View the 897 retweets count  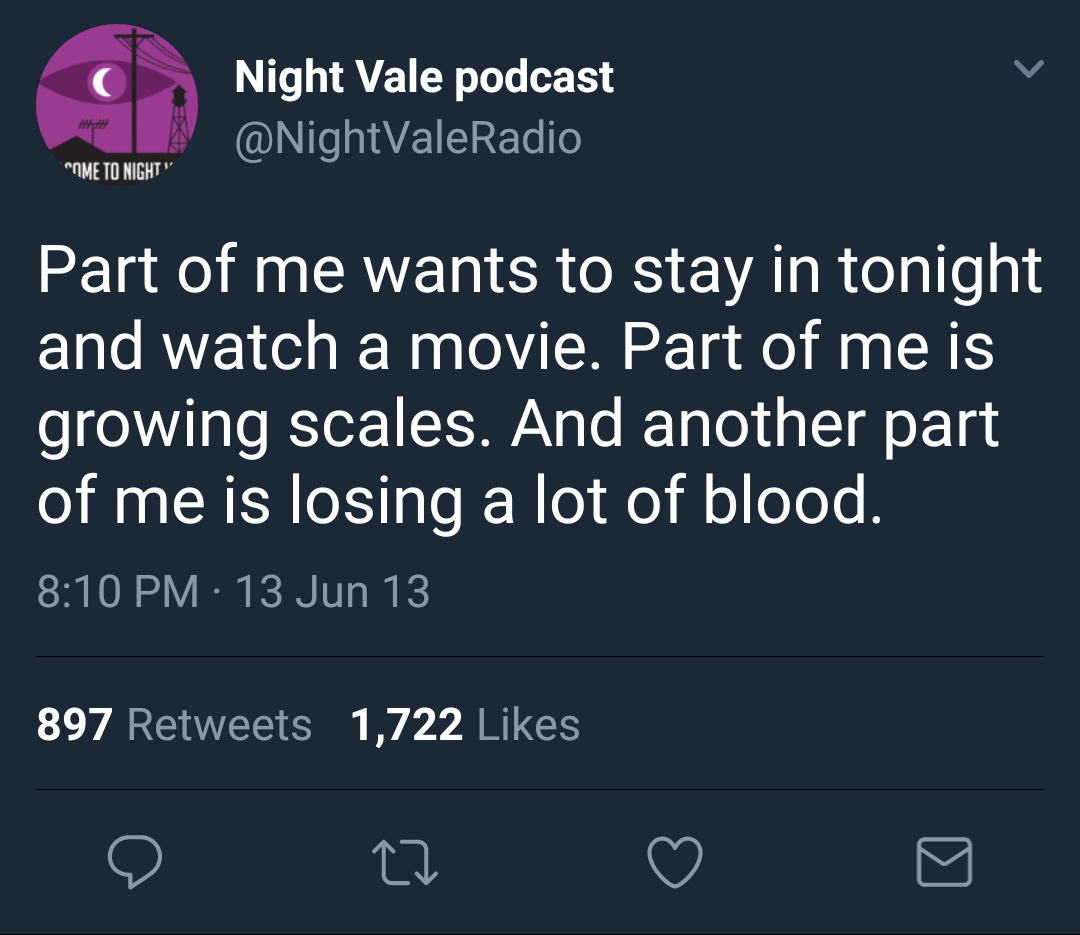coord(75,724)
